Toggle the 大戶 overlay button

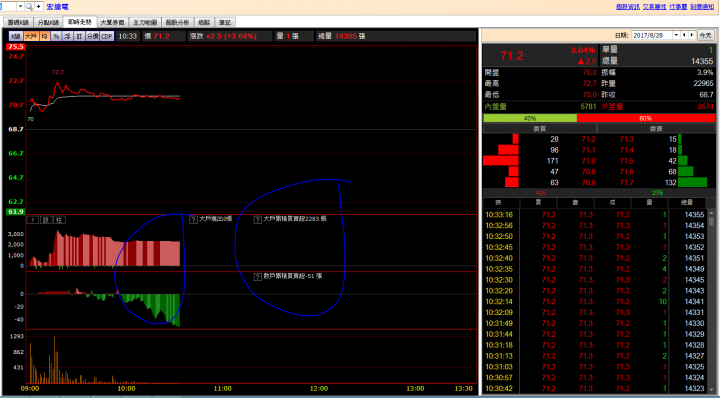[31, 36]
